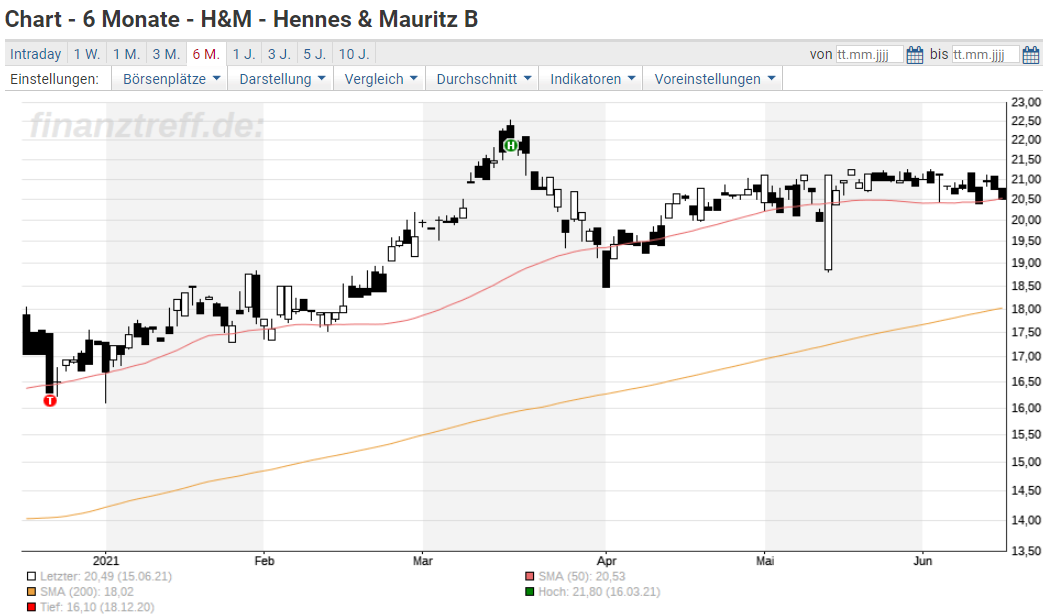Open the Voreinstellungen dropdown
The width and height of the screenshot is (1043, 615).
(714, 78)
